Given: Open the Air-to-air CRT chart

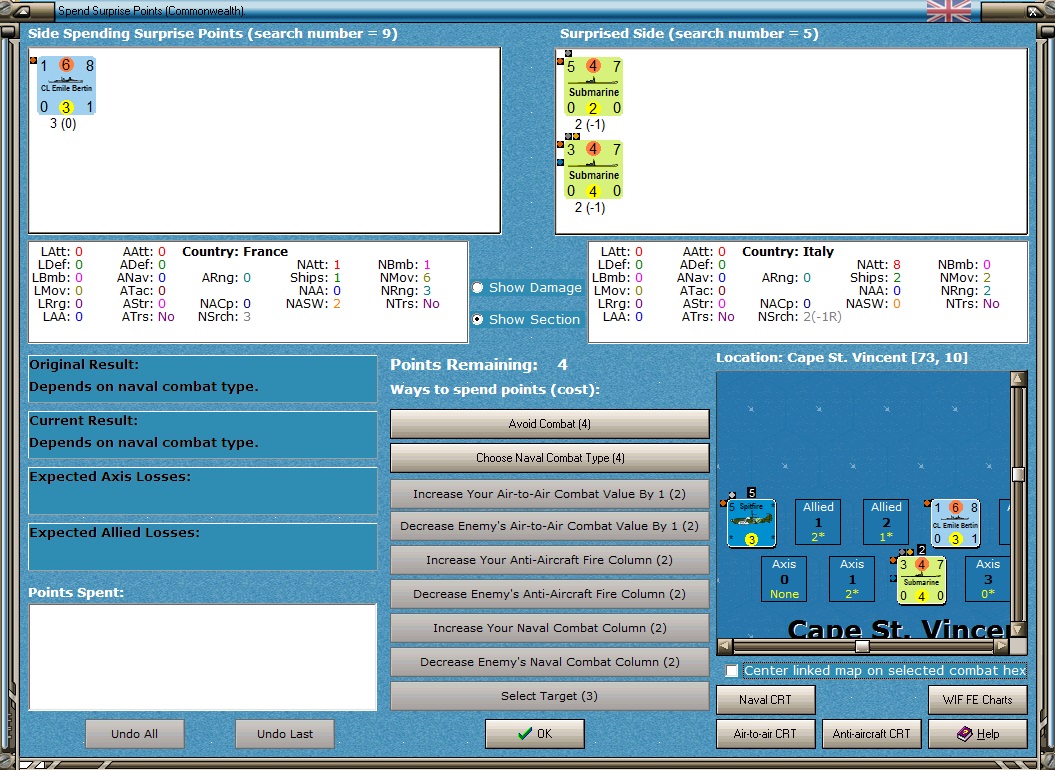Looking at the screenshot, I should [x=766, y=734].
